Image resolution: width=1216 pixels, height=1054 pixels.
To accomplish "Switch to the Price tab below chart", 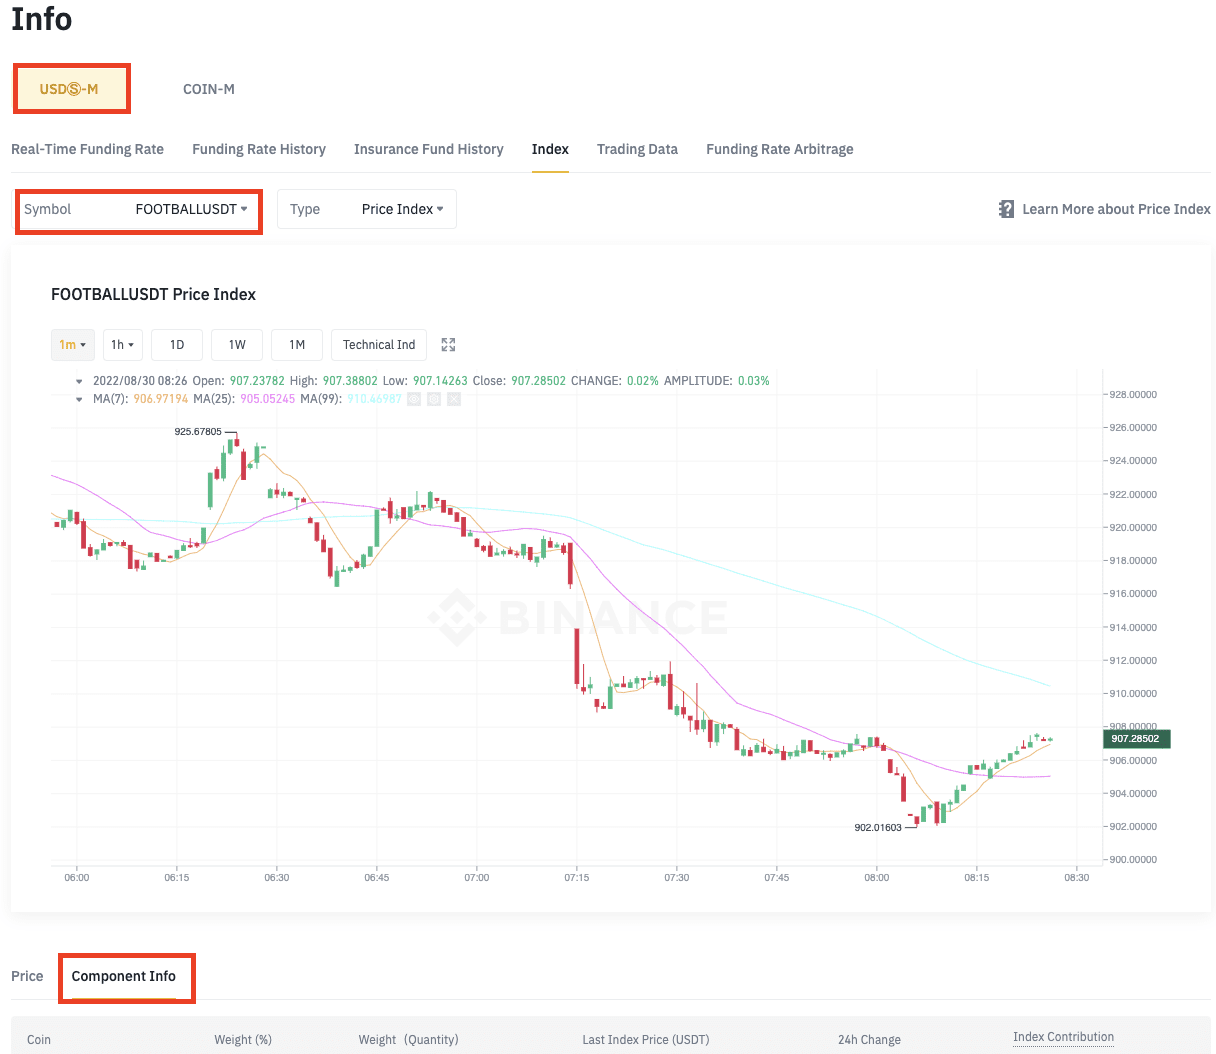I will 27,976.
